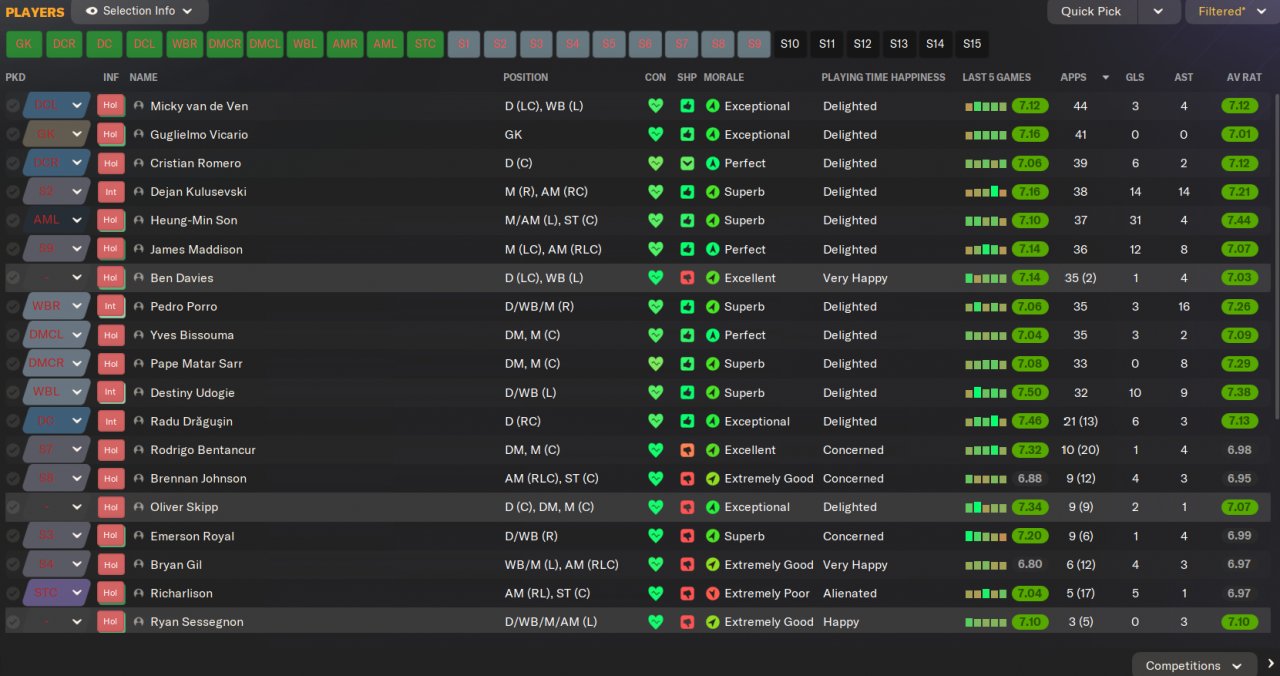Click the Quick Pick button
The image size is (1280, 676).
pos(1091,11)
